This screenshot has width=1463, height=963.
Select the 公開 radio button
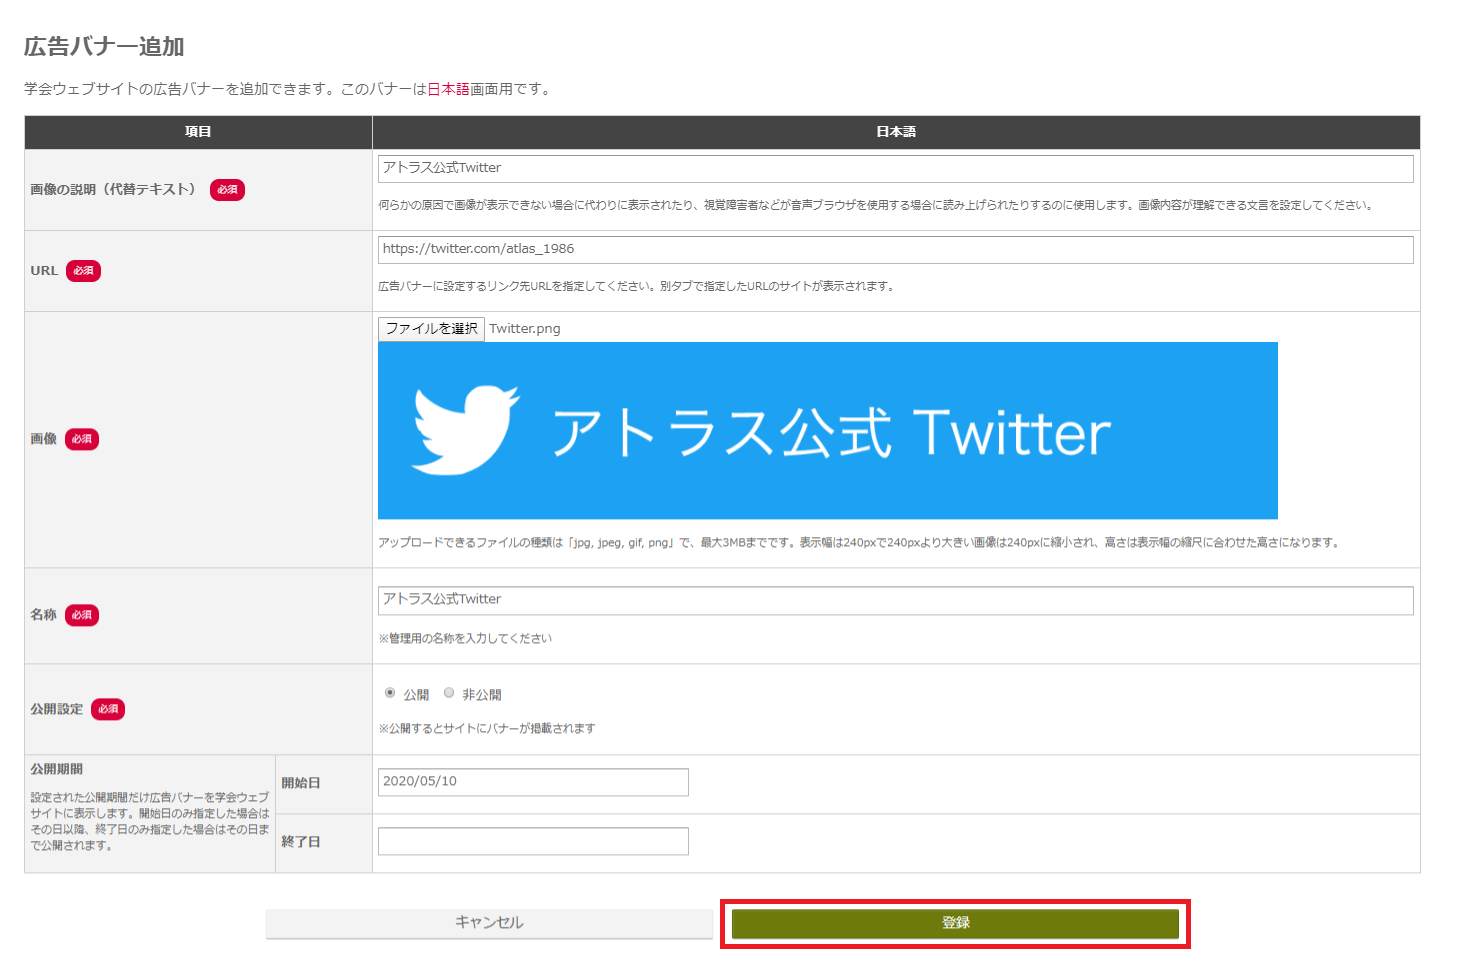tap(390, 693)
